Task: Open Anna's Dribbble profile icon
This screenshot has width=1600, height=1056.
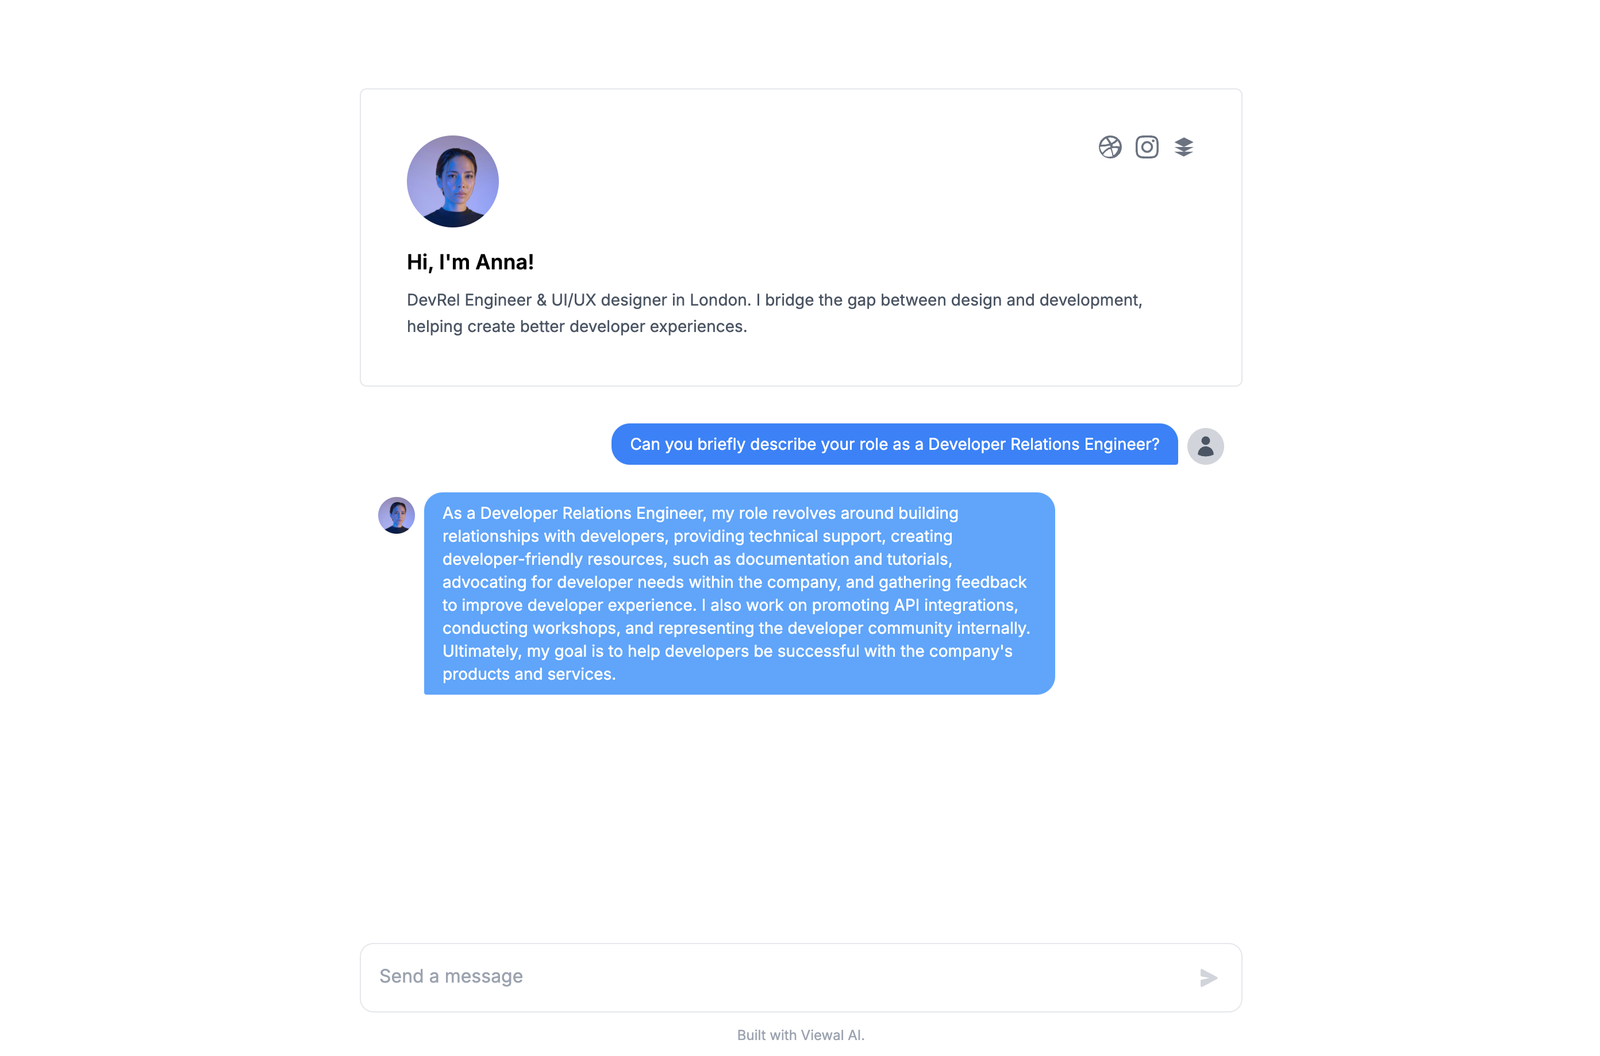Action: pos(1110,147)
